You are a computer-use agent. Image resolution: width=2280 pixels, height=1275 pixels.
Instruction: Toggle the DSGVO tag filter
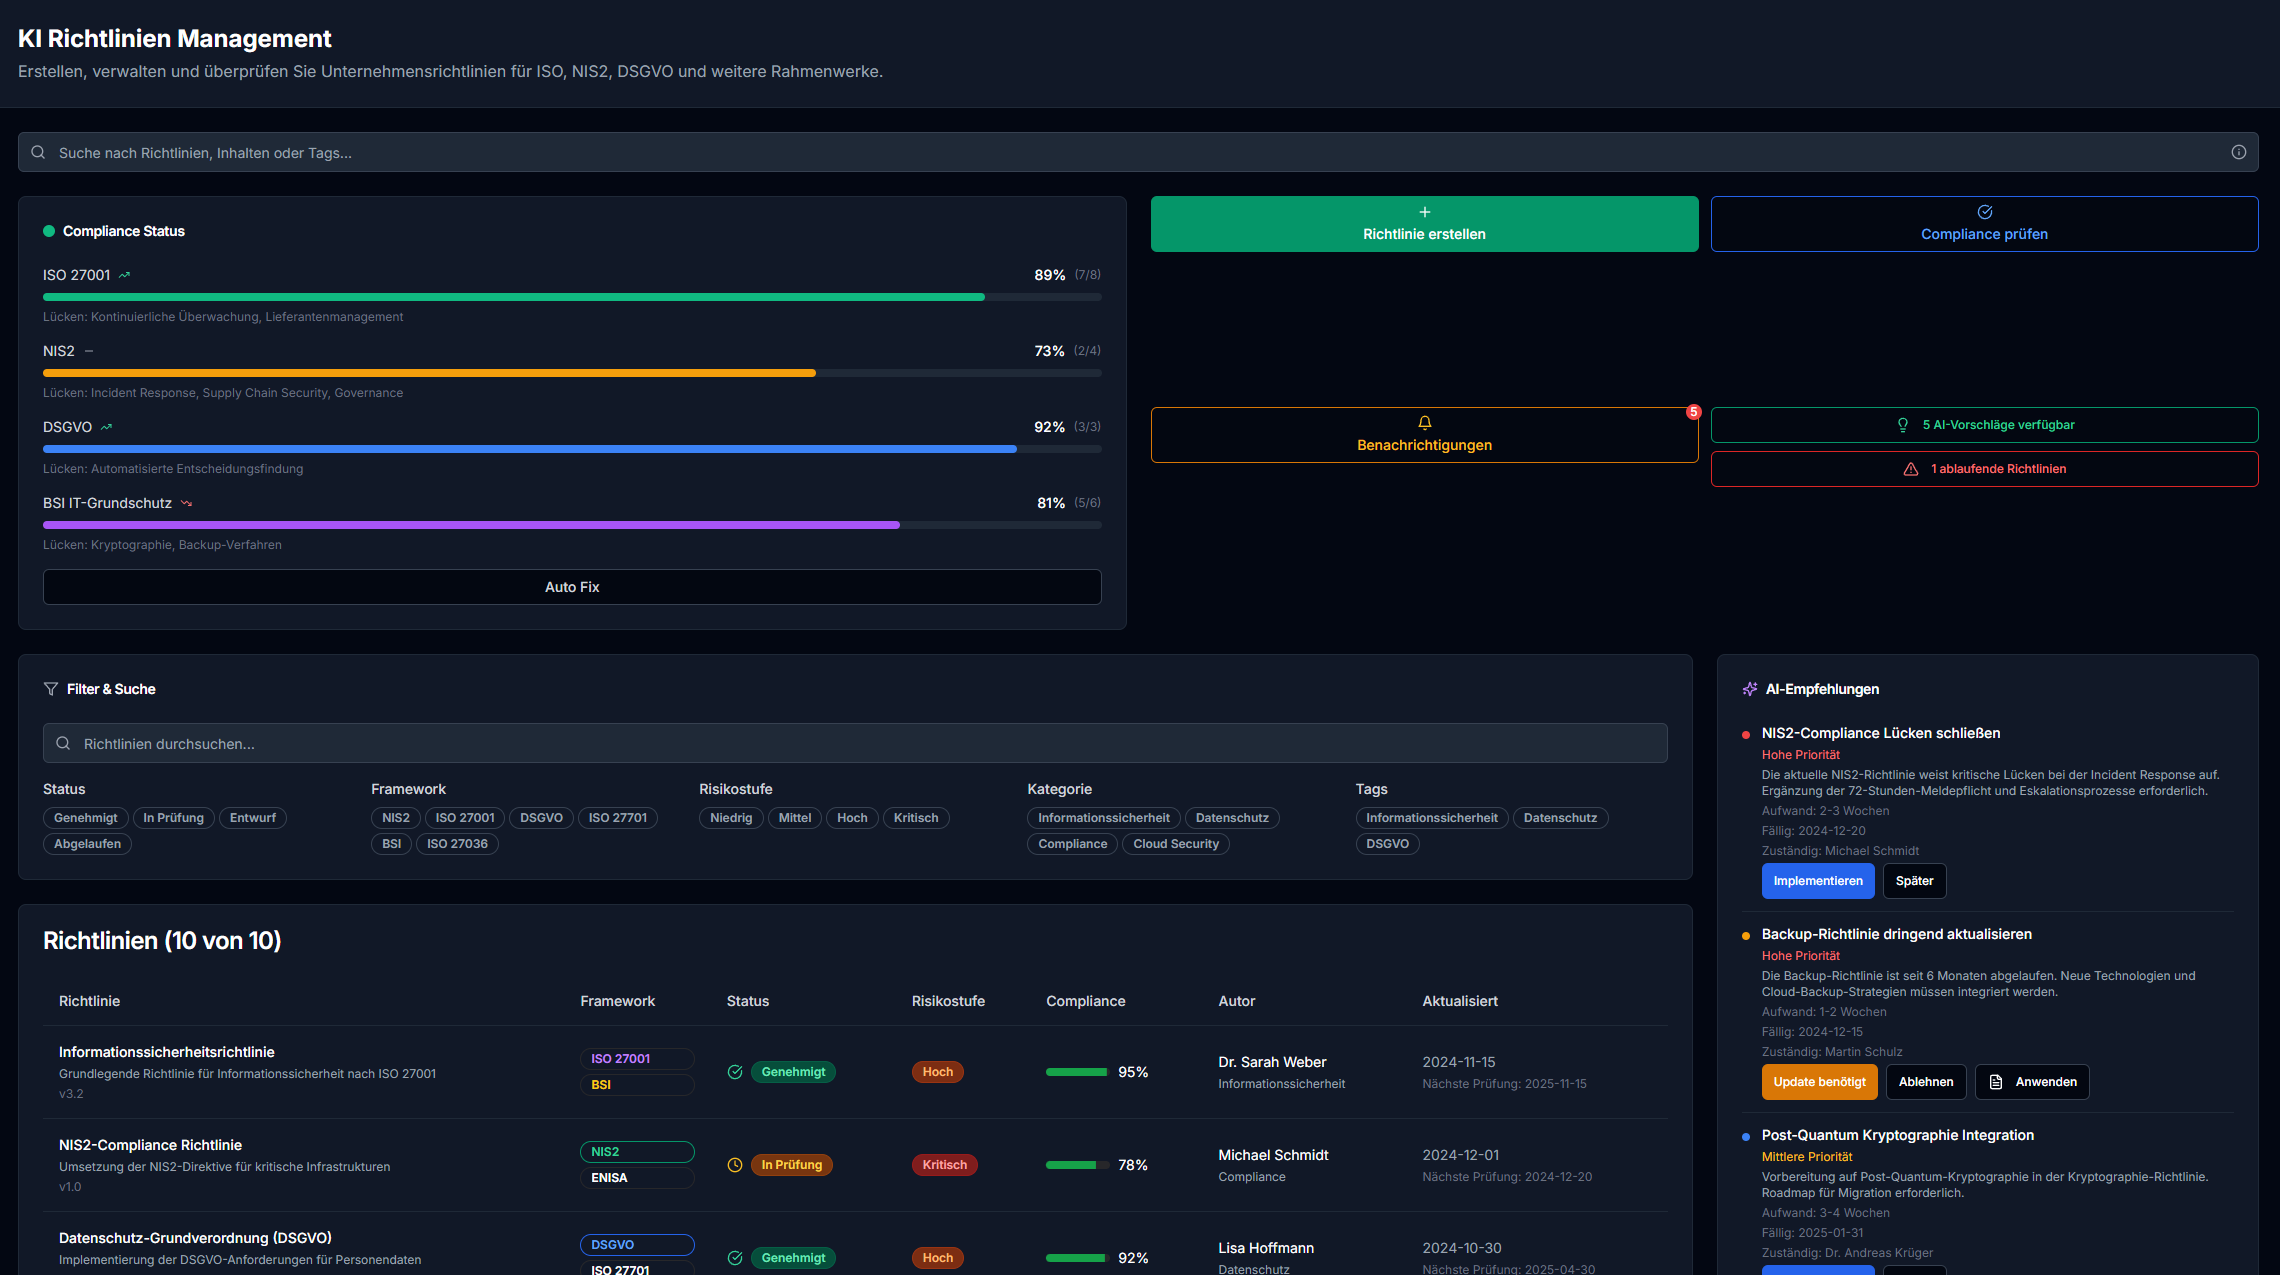click(1387, 843)
